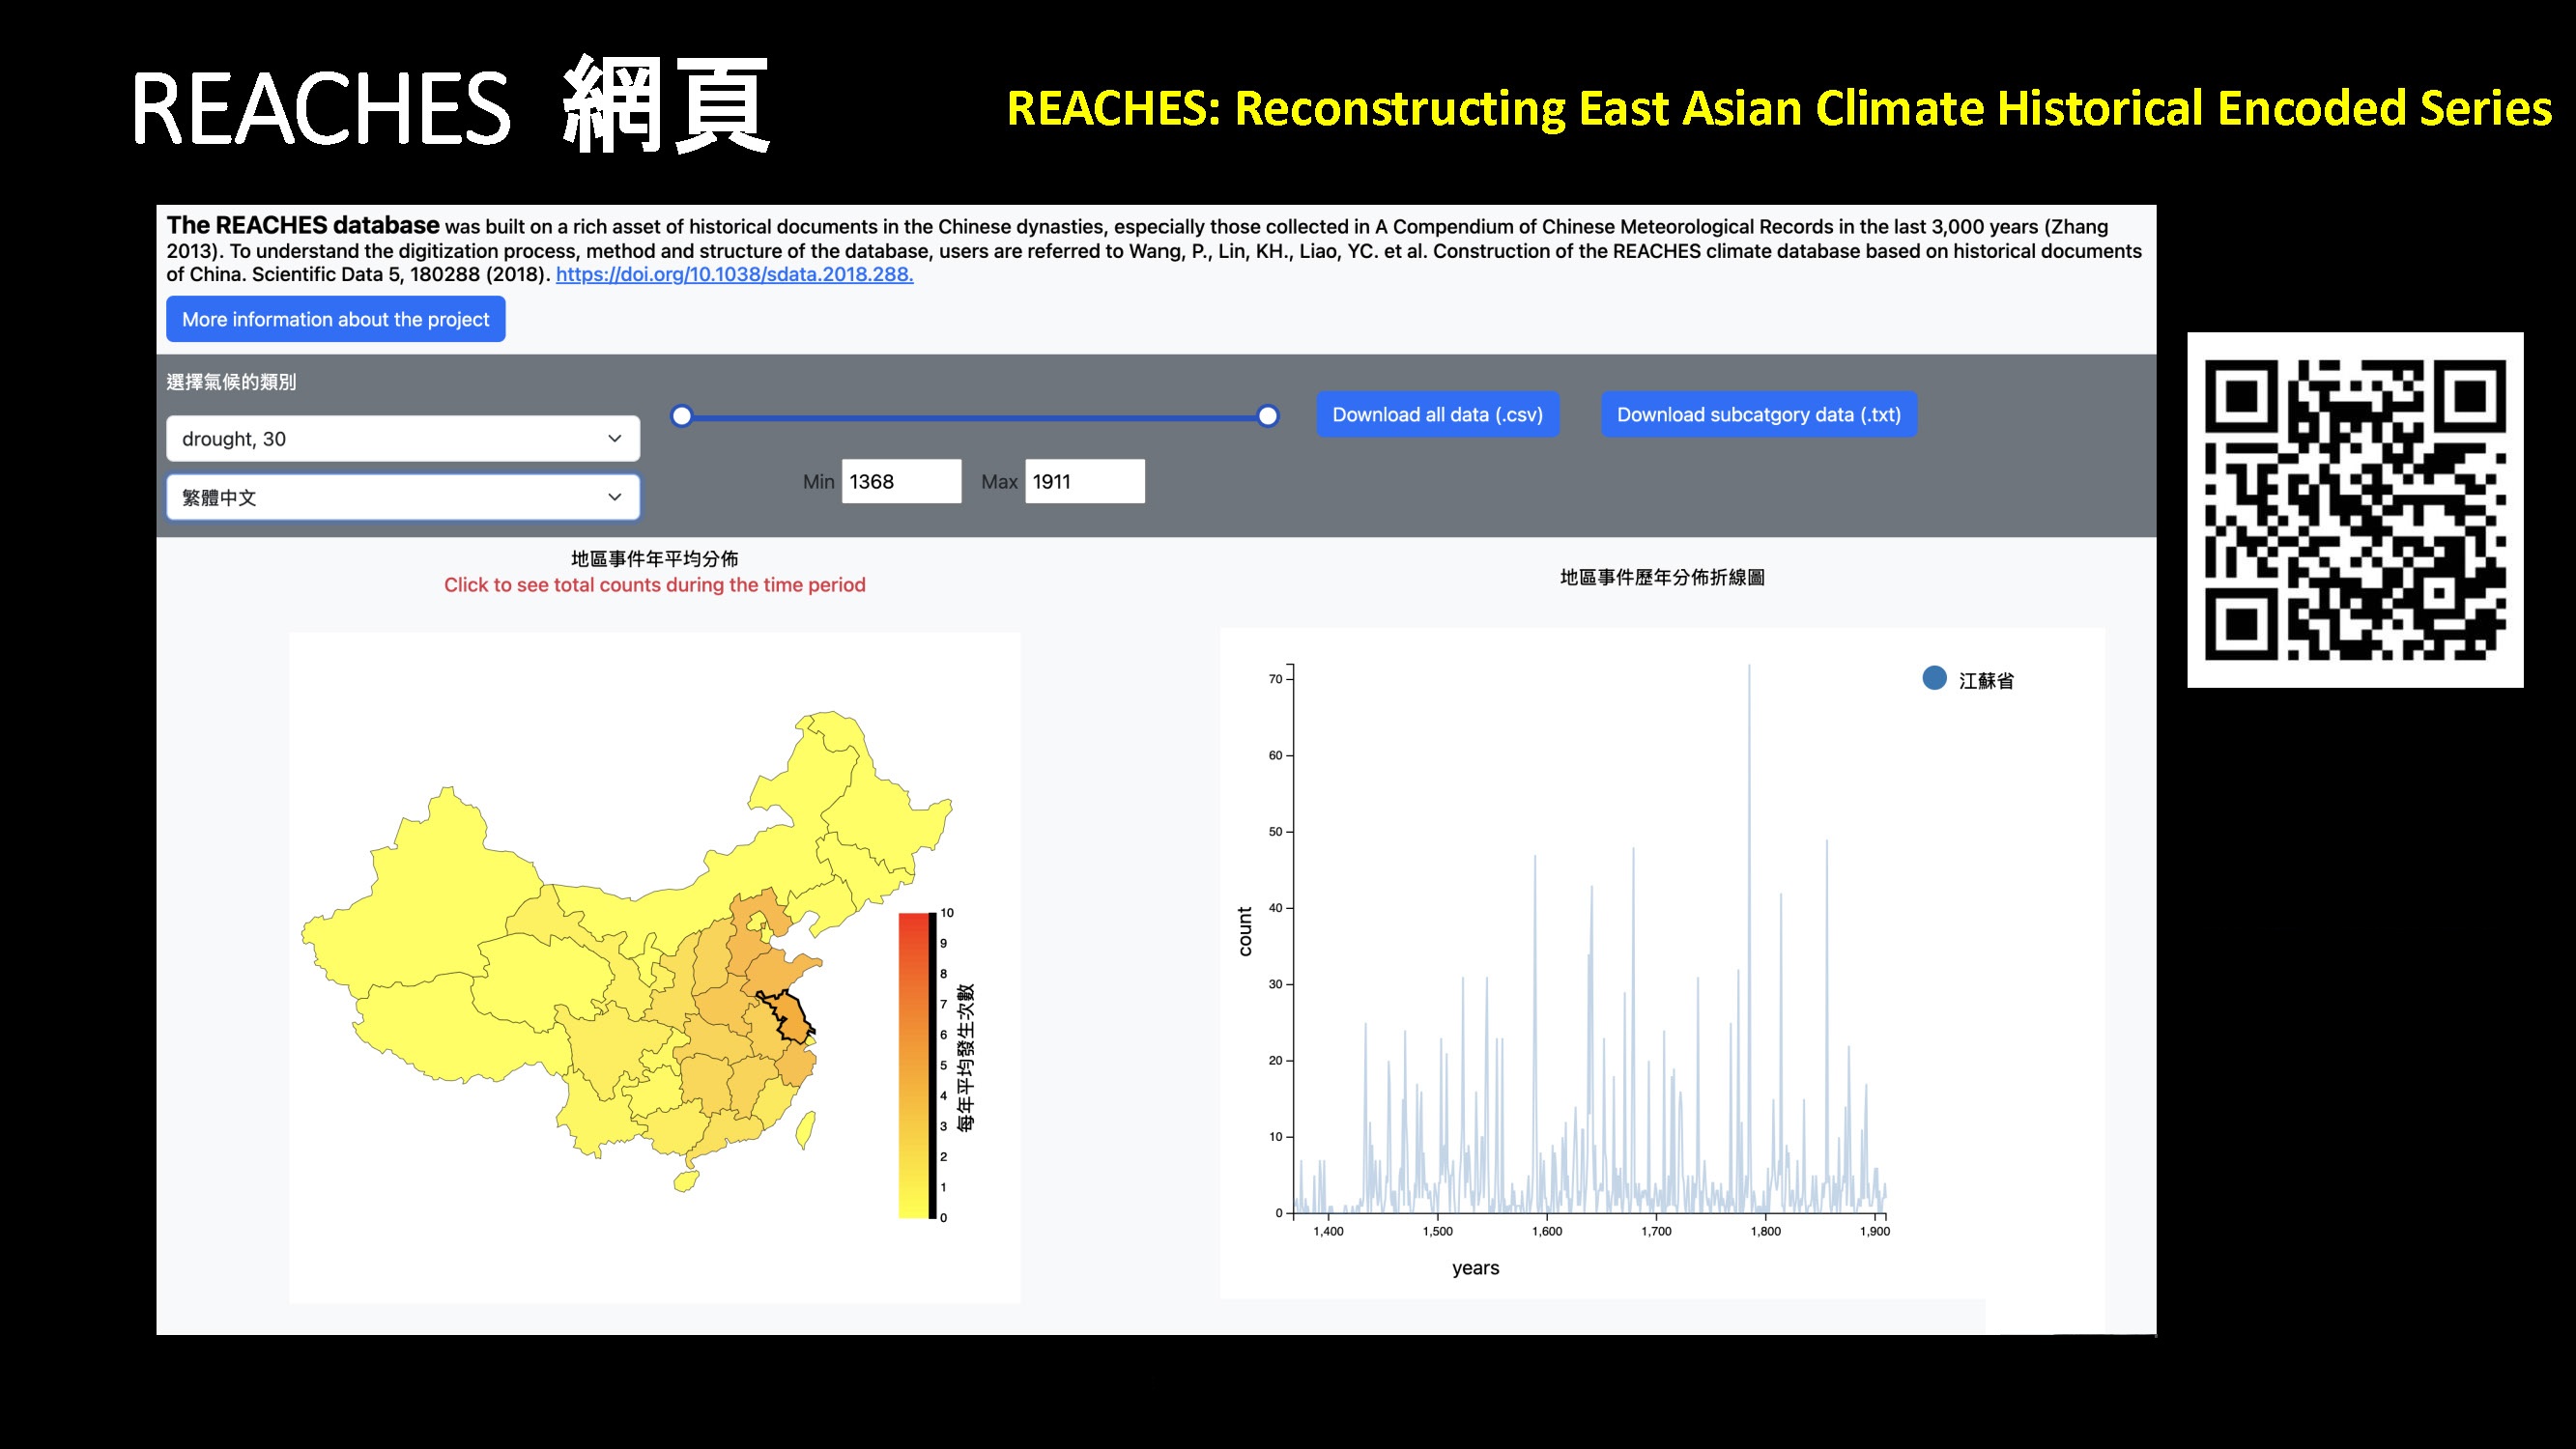Viewport: 2576px width, 1449px height.
Task: Expand the 繁體中文 language dropdown
Action: click(x=402, y=497)
